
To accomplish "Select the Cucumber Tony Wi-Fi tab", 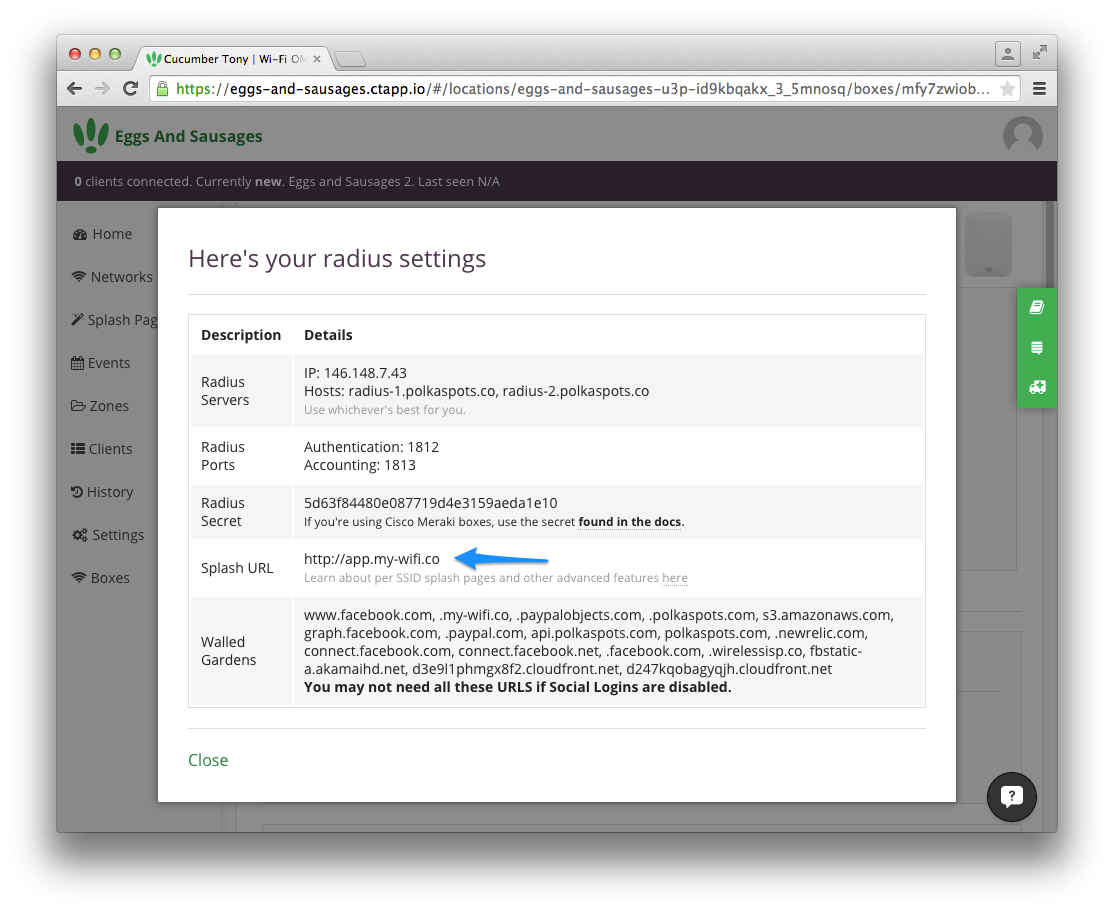I will click(x=232, y=59).
